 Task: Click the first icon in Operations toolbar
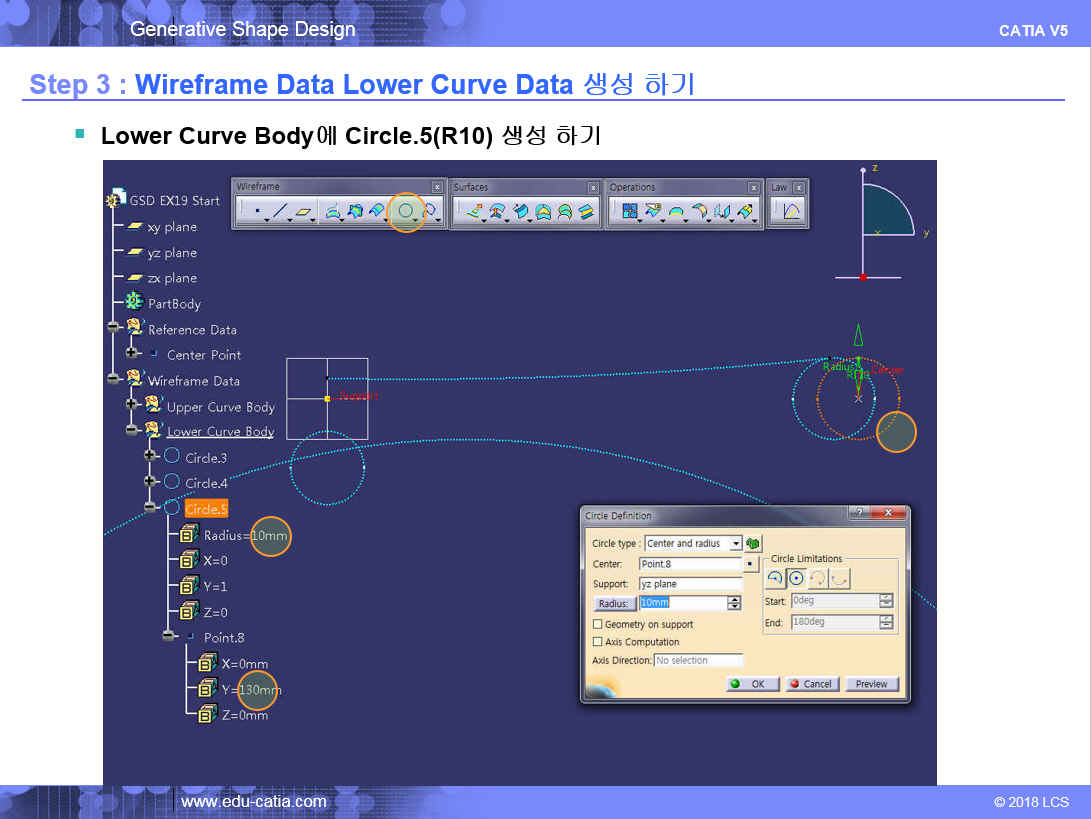629,211
